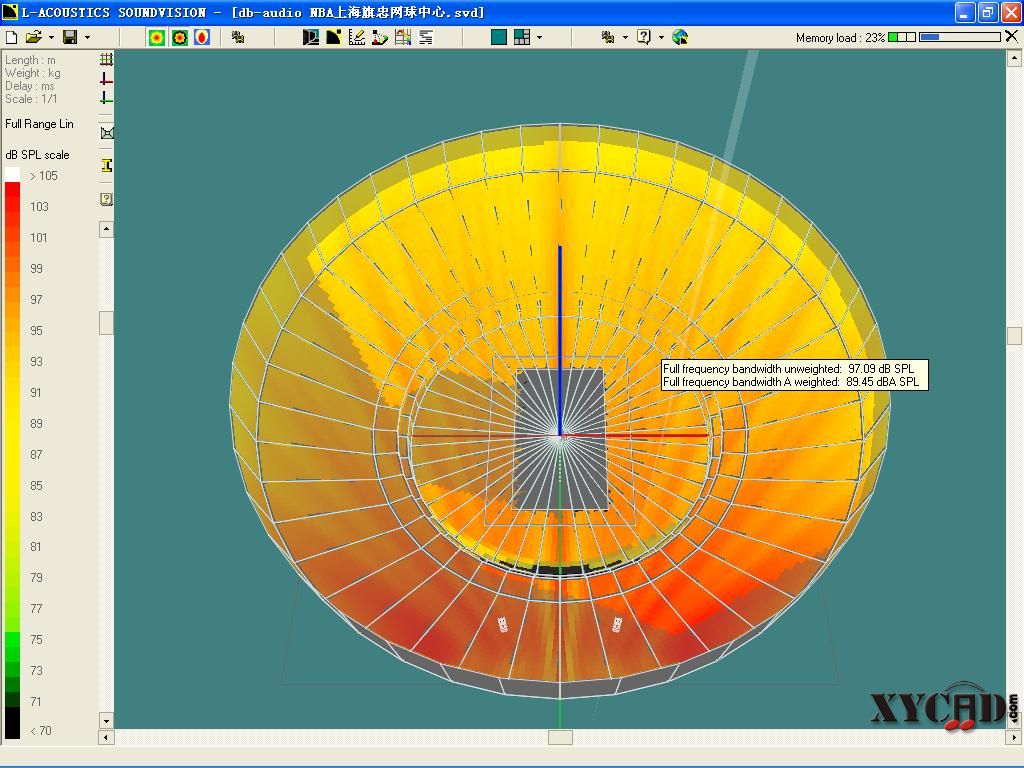Image resolution: width=1024 pixels, height=768 pixels.
Task: Click the side panel scroll down arrow
Action: pos(106,721)
